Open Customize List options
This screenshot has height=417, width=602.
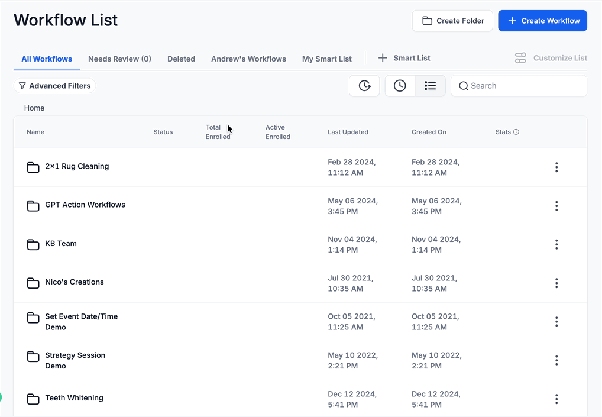pyautogui.click(x=551, y=58)
